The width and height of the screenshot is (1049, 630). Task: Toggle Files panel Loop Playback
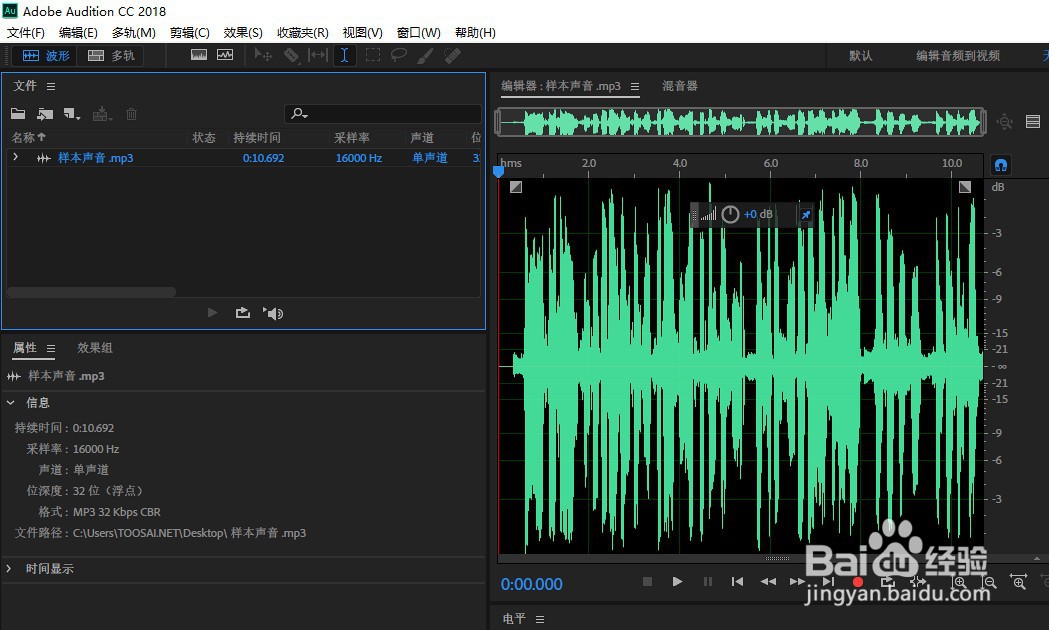(x=243, y=312)
